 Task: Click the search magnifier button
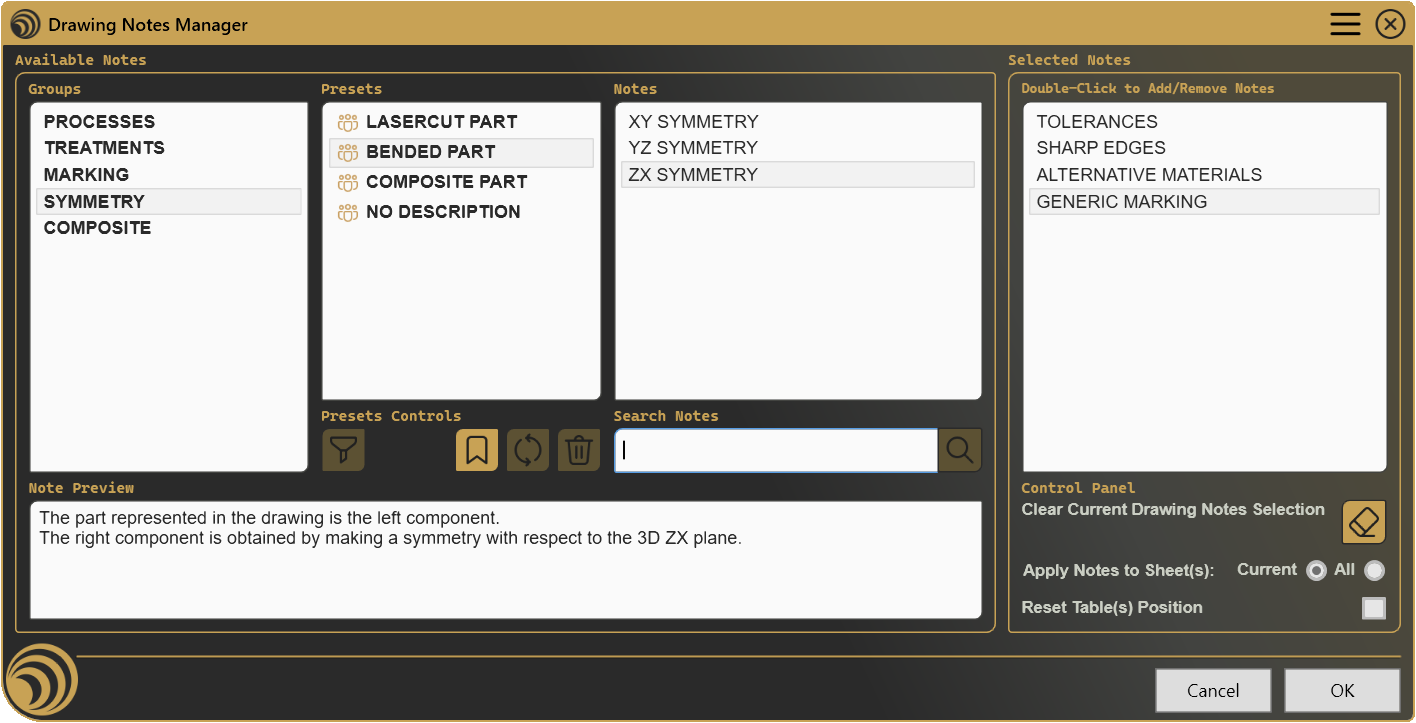click(x=960, y=450)
